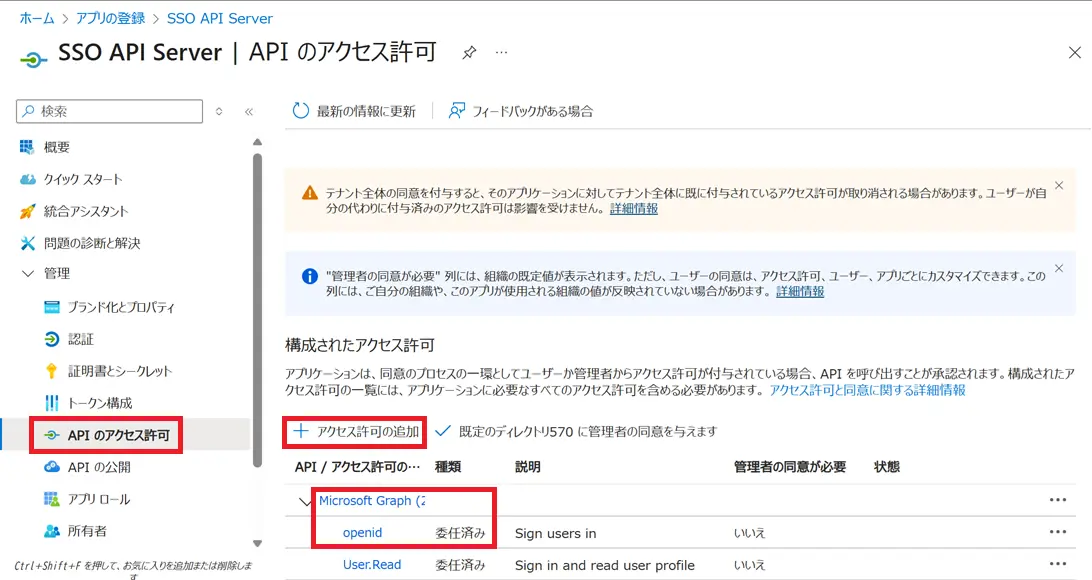Open the more options ellipsis beside title

tap(501, 52)
